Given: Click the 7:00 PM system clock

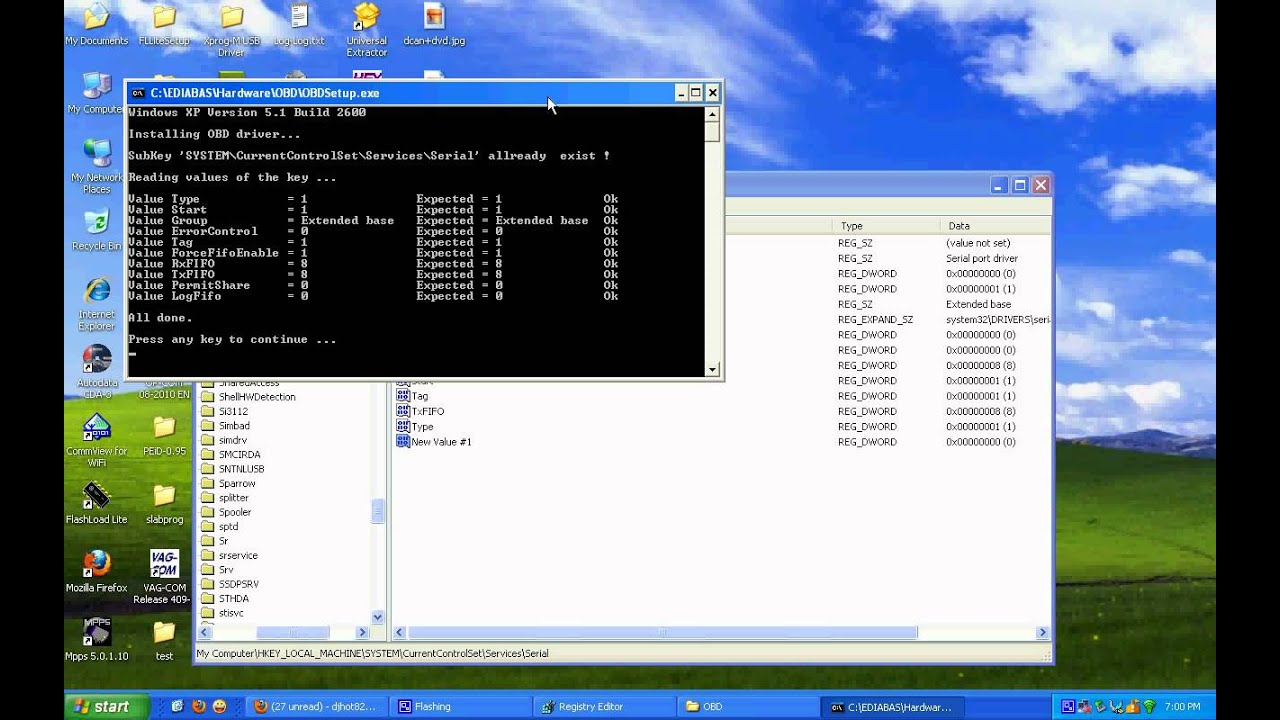Looking at the screenshot, I should 1183,706.
